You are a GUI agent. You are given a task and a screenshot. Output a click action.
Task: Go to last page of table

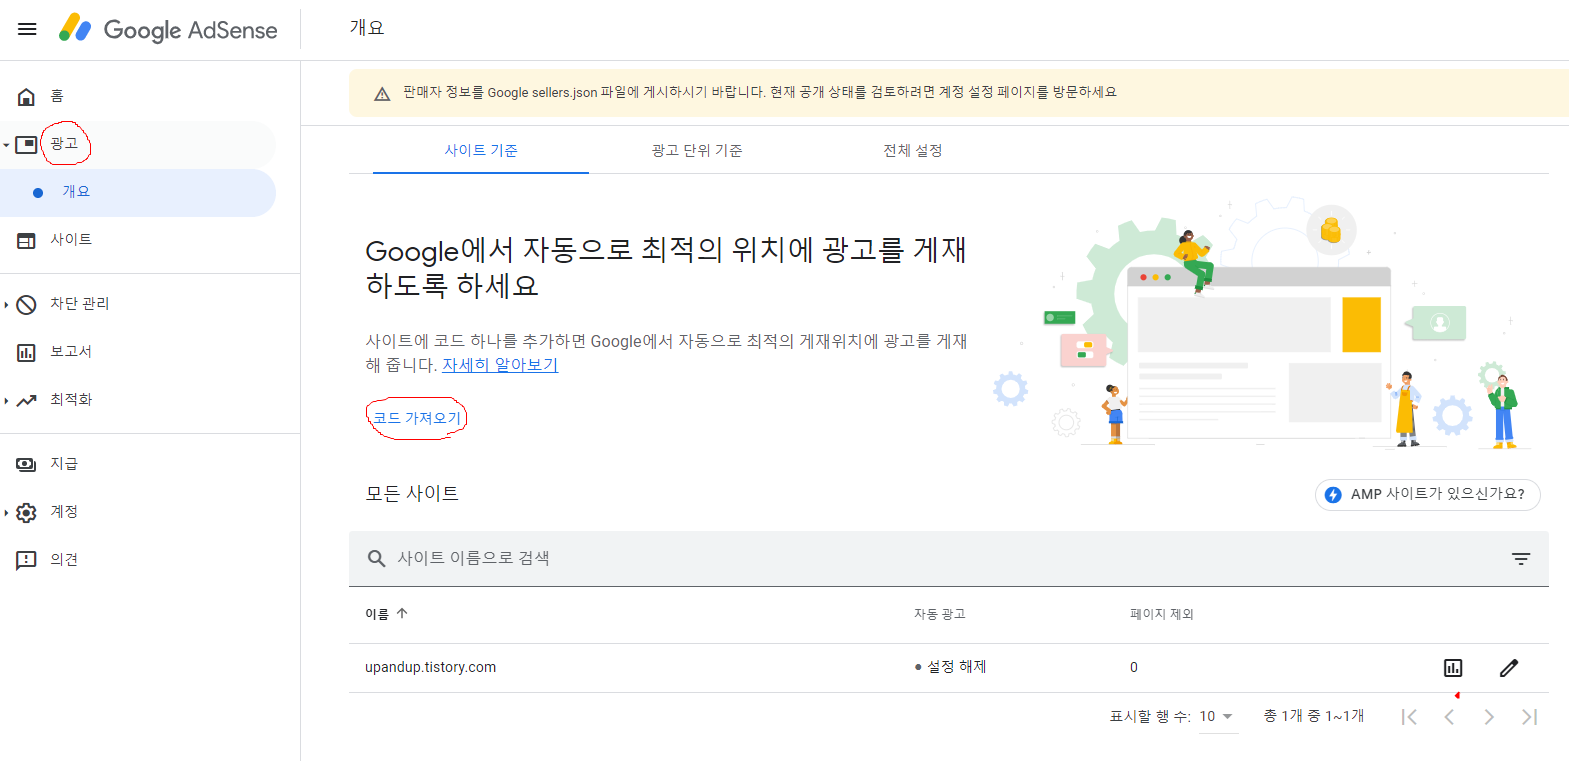1529,717
